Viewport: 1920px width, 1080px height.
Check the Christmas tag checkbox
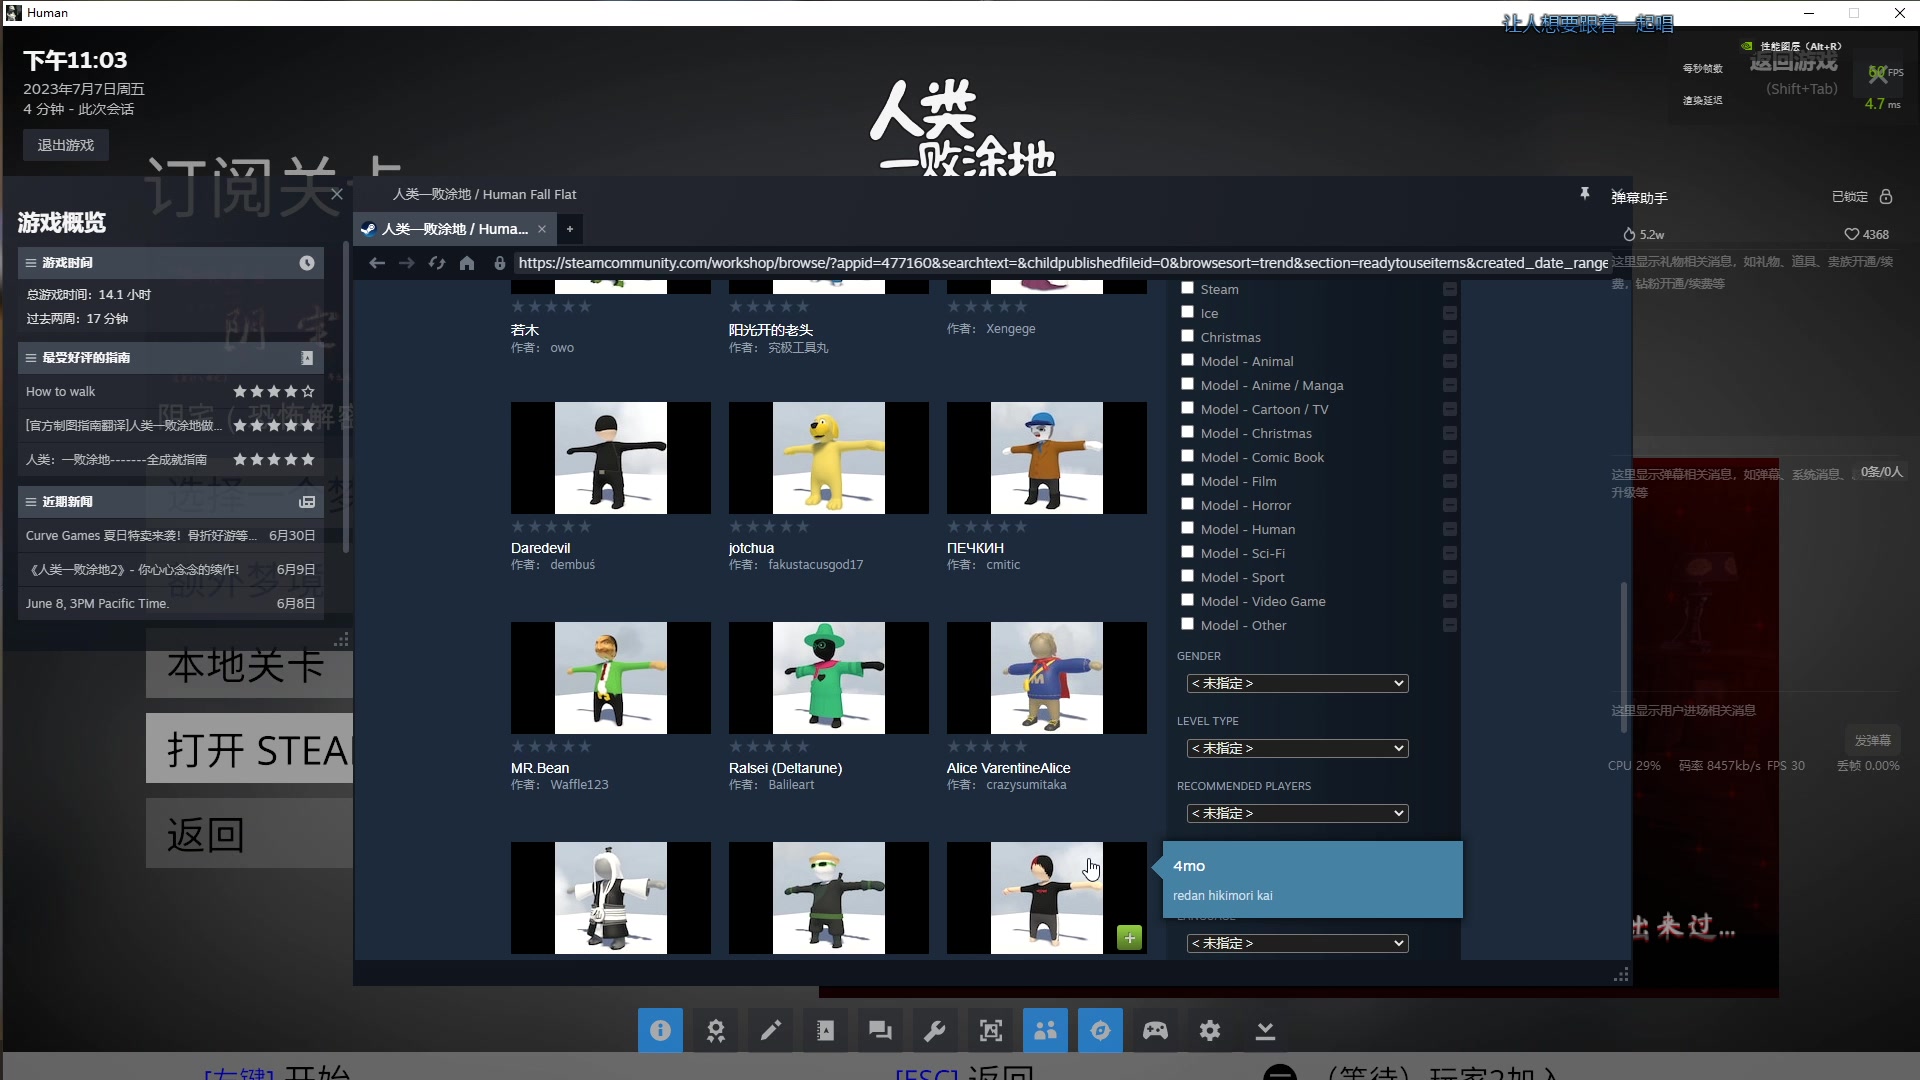coord(1188,336)
